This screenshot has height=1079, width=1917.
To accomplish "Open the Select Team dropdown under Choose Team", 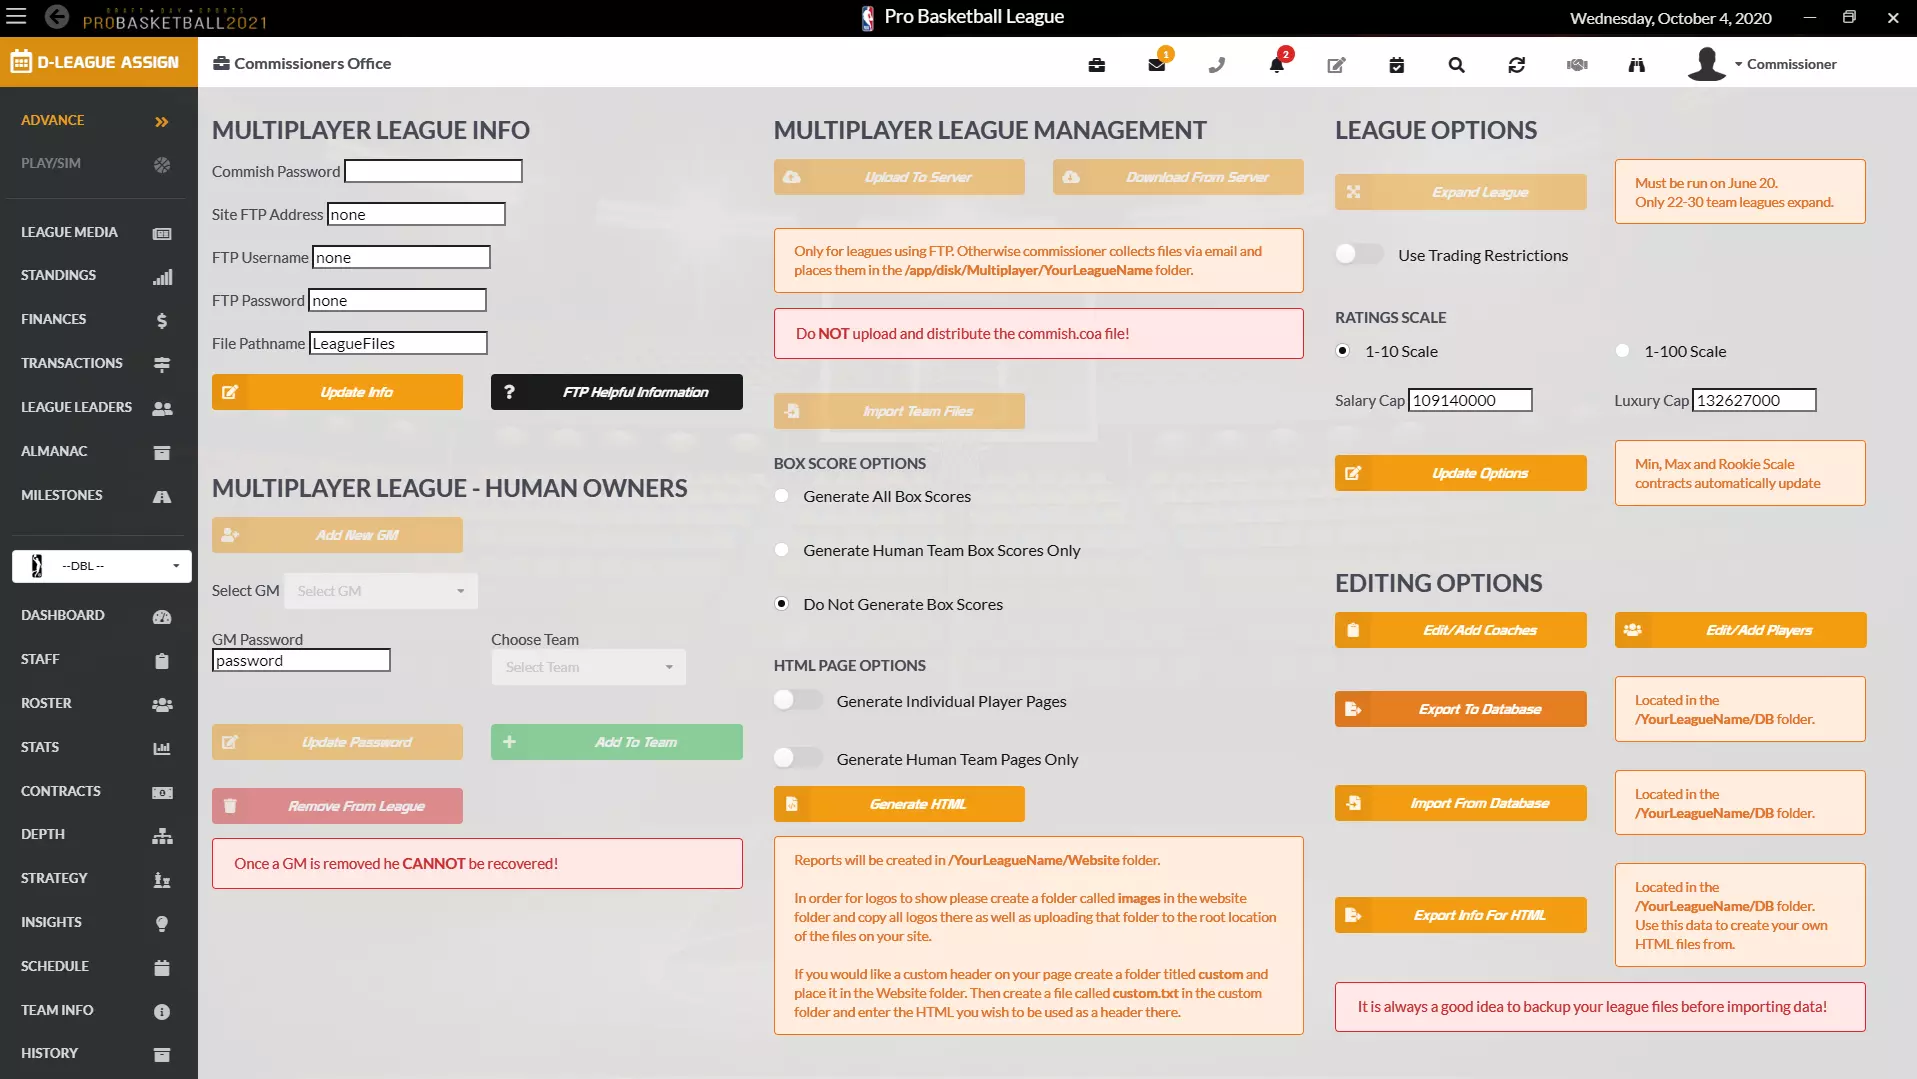I will click(589, 667).
